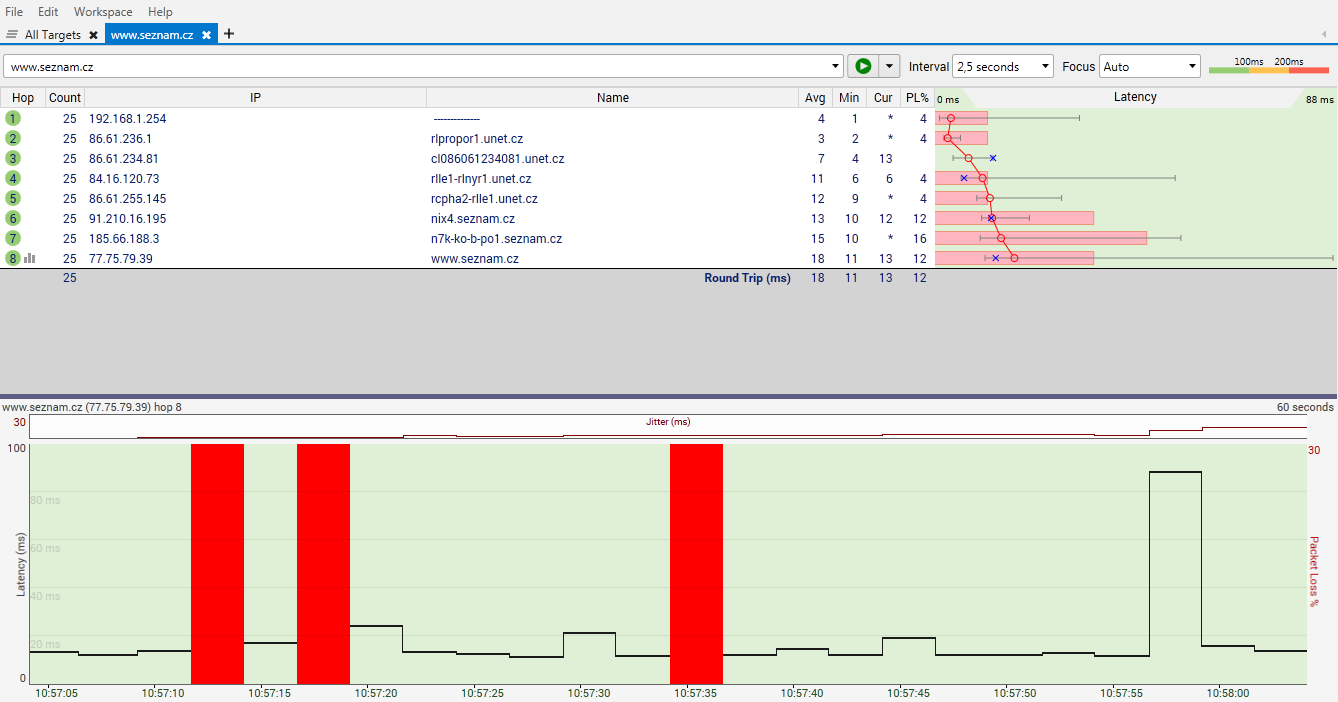This screenshot has width=1338, height=702.
Task: Expand the target address history dropdown
Action: pyautogui.click(x=836, y=67)
